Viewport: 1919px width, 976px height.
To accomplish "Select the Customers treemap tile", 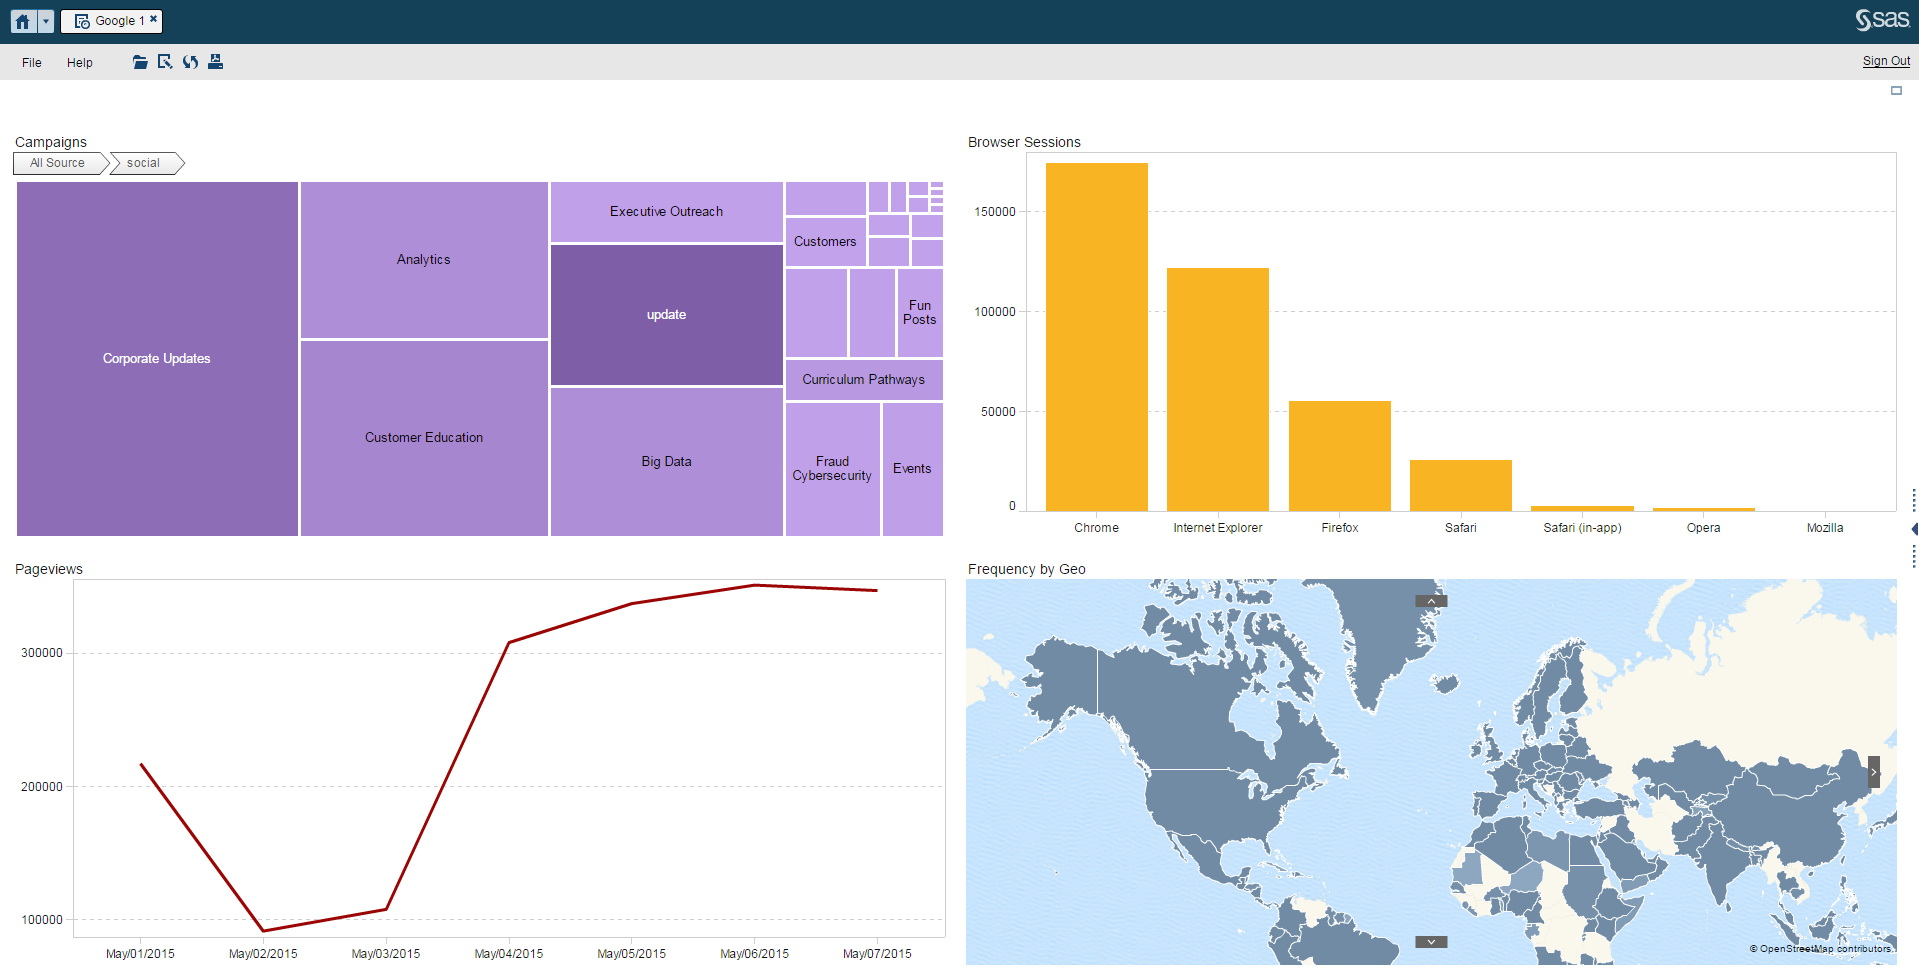I will pyautogui.click(x=825, y=242).
